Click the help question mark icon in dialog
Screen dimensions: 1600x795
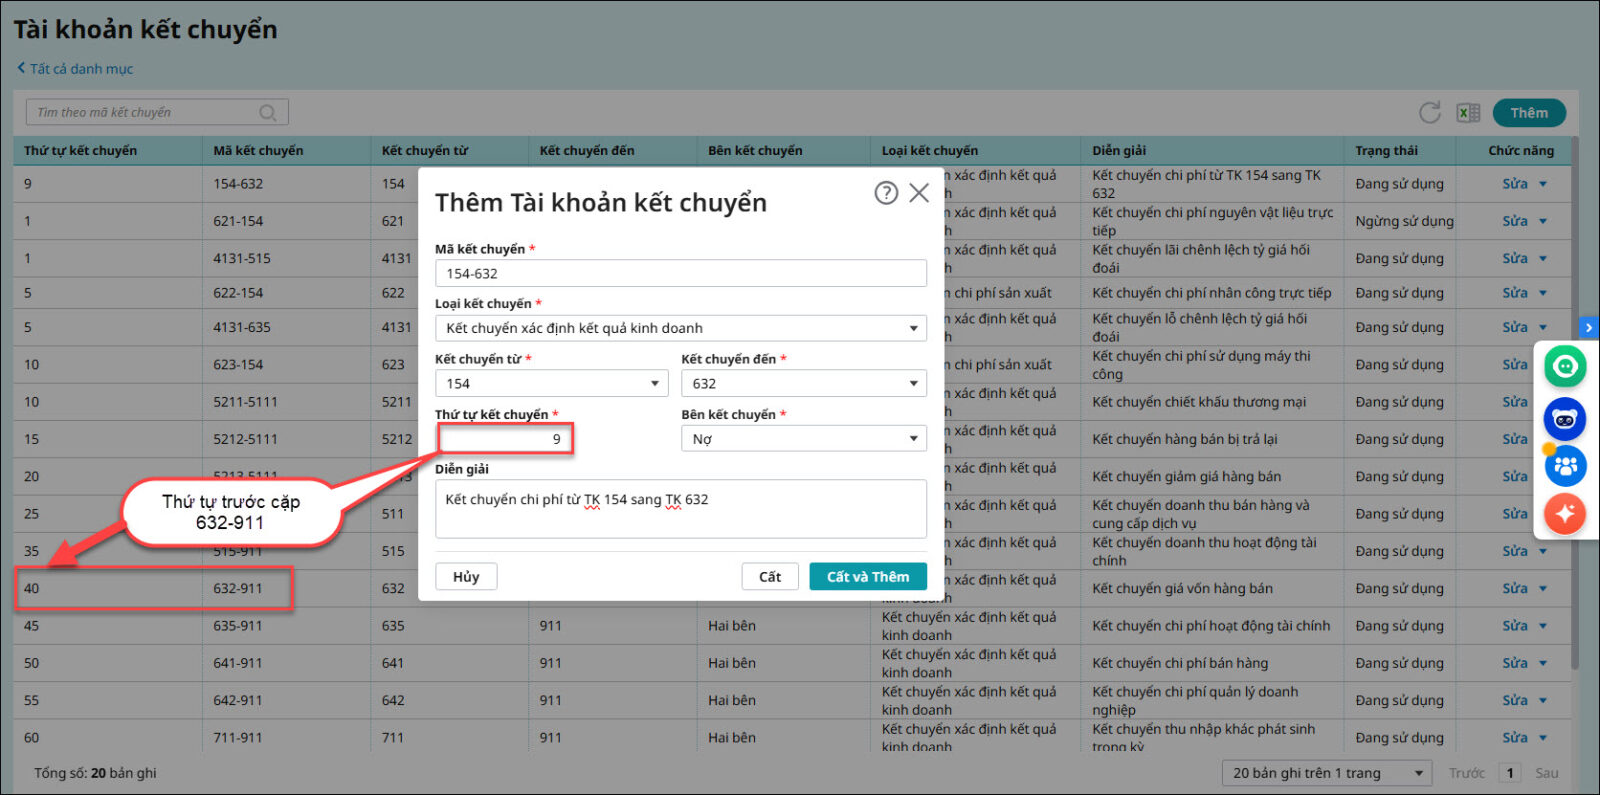pyautogui.click(x=885, y=193)
